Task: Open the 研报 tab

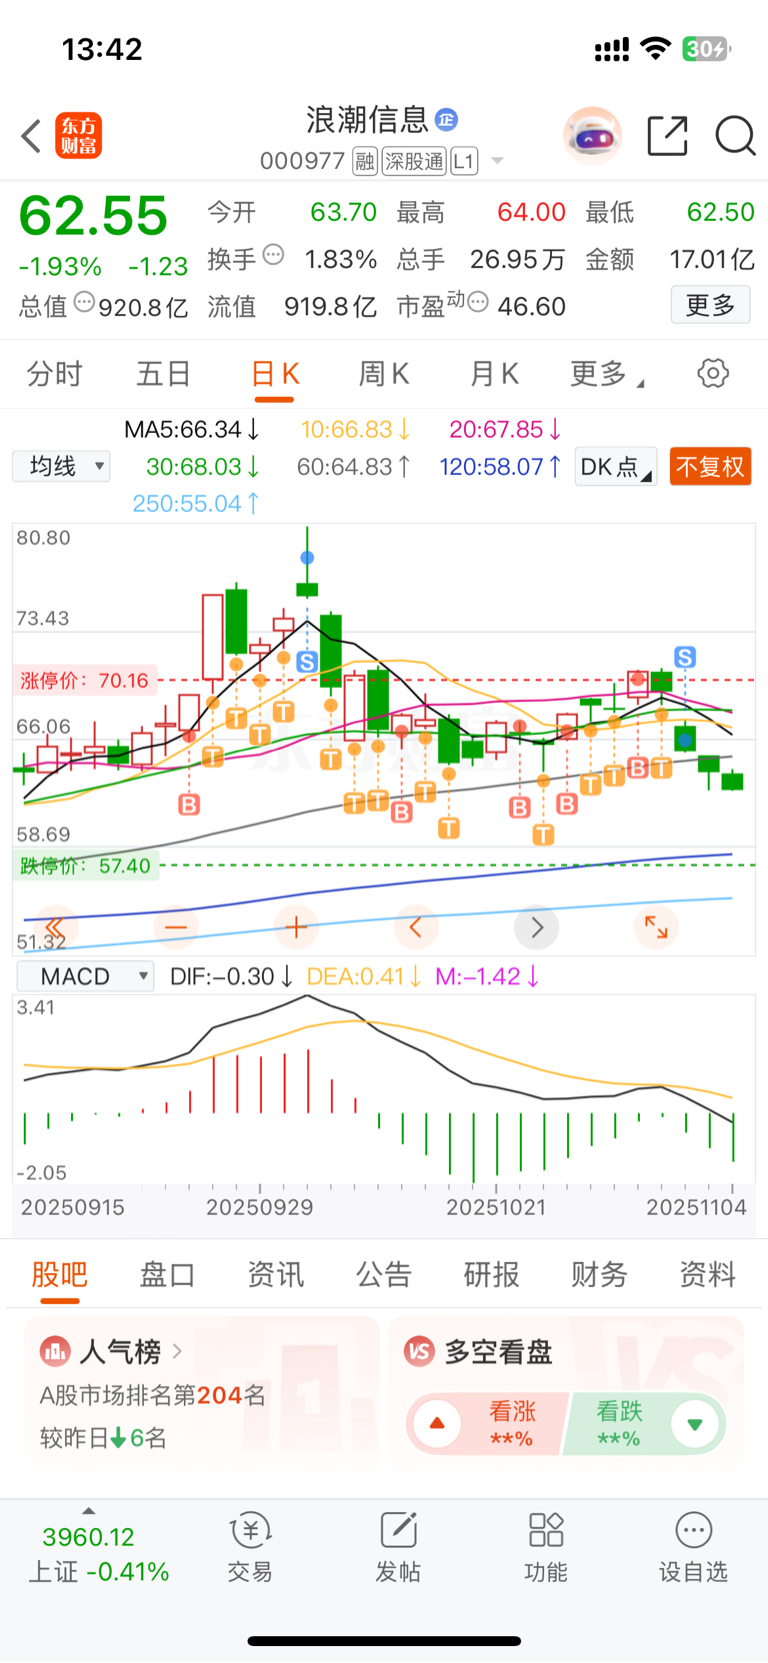Action: pos(492,1274)
